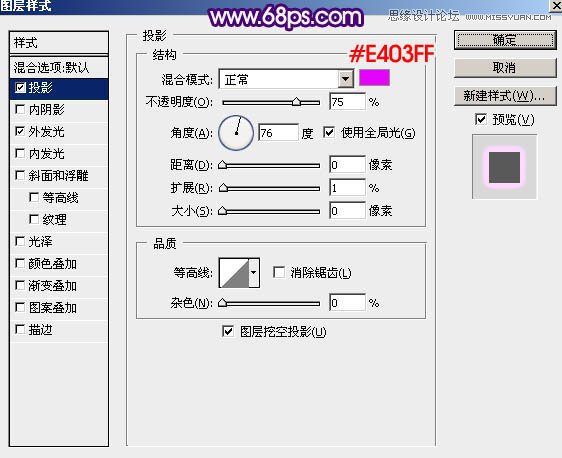This screenshot has width=562, height=458.
Task: Select the 外发光 row label
Action: coord(47,132)
